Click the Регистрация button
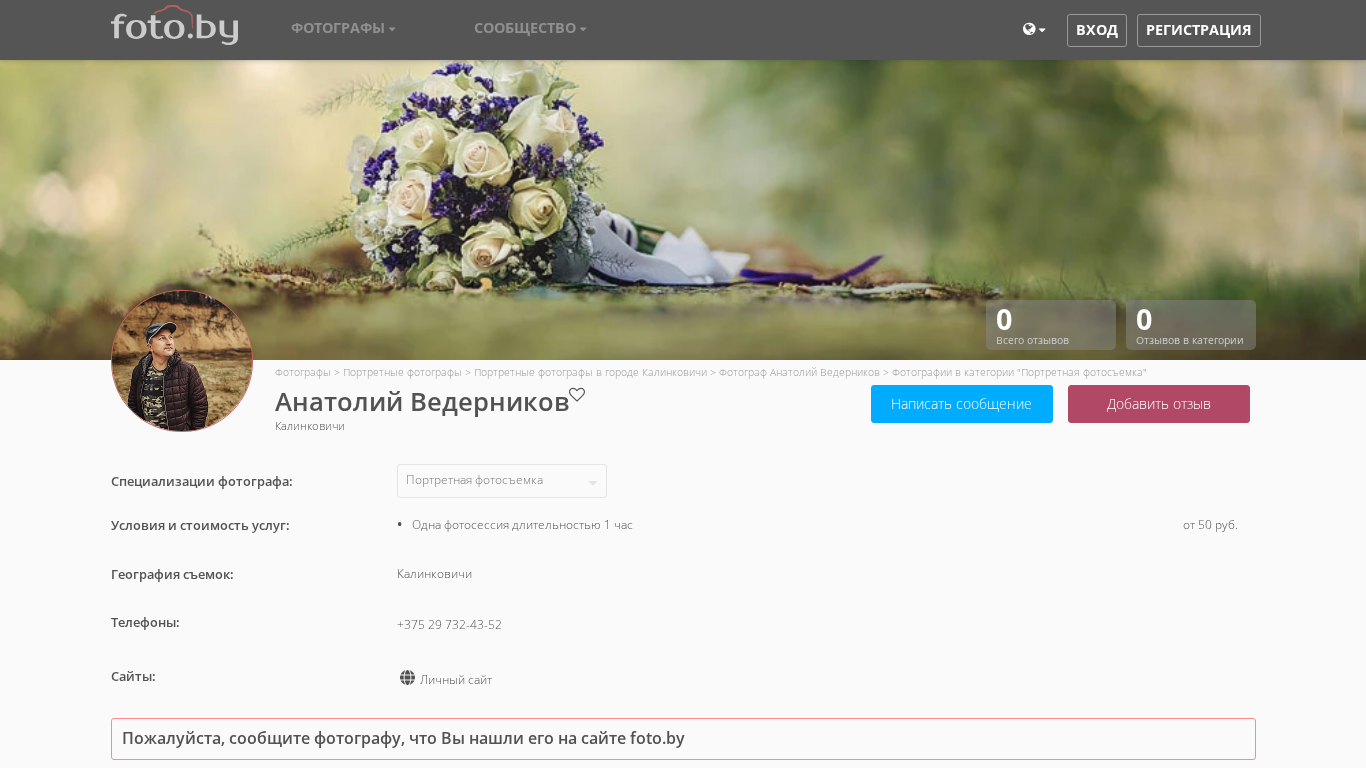1366x768 pixels. point(1198,30)
